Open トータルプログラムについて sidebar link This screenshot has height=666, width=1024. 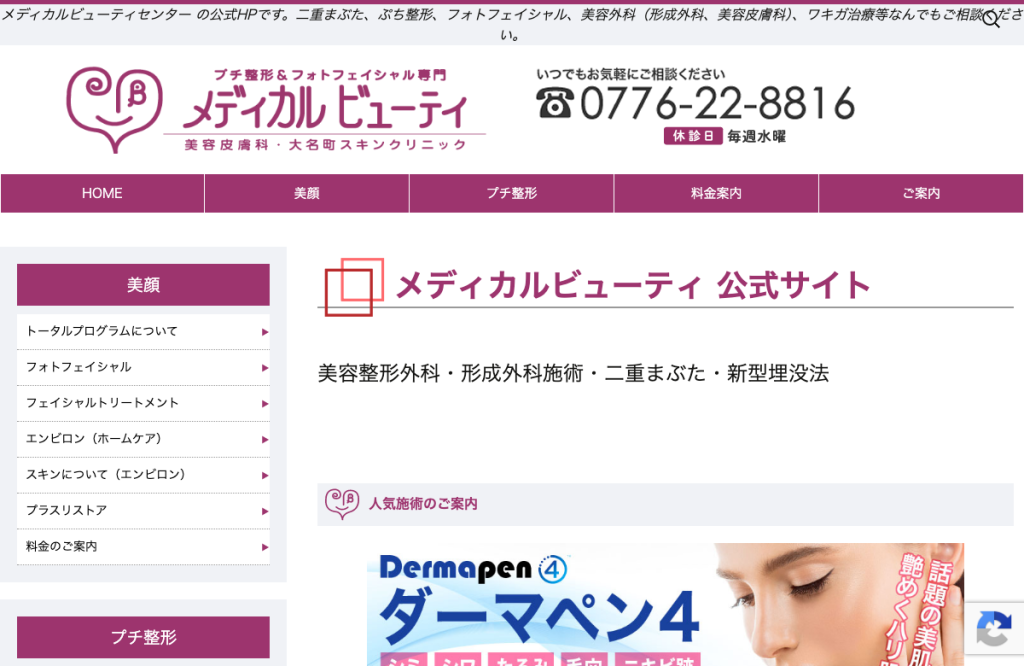pyautogui.click(x=143, y=332)
